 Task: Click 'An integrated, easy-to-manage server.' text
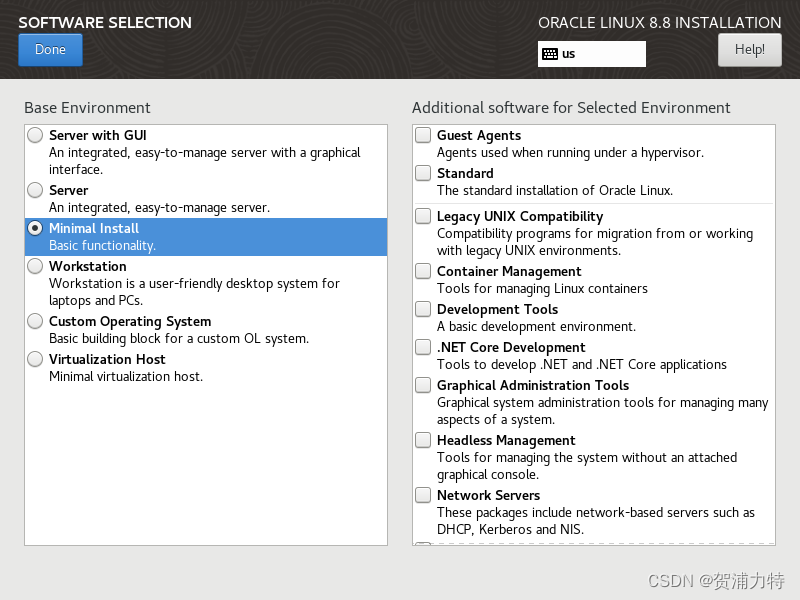pos(160,208)
